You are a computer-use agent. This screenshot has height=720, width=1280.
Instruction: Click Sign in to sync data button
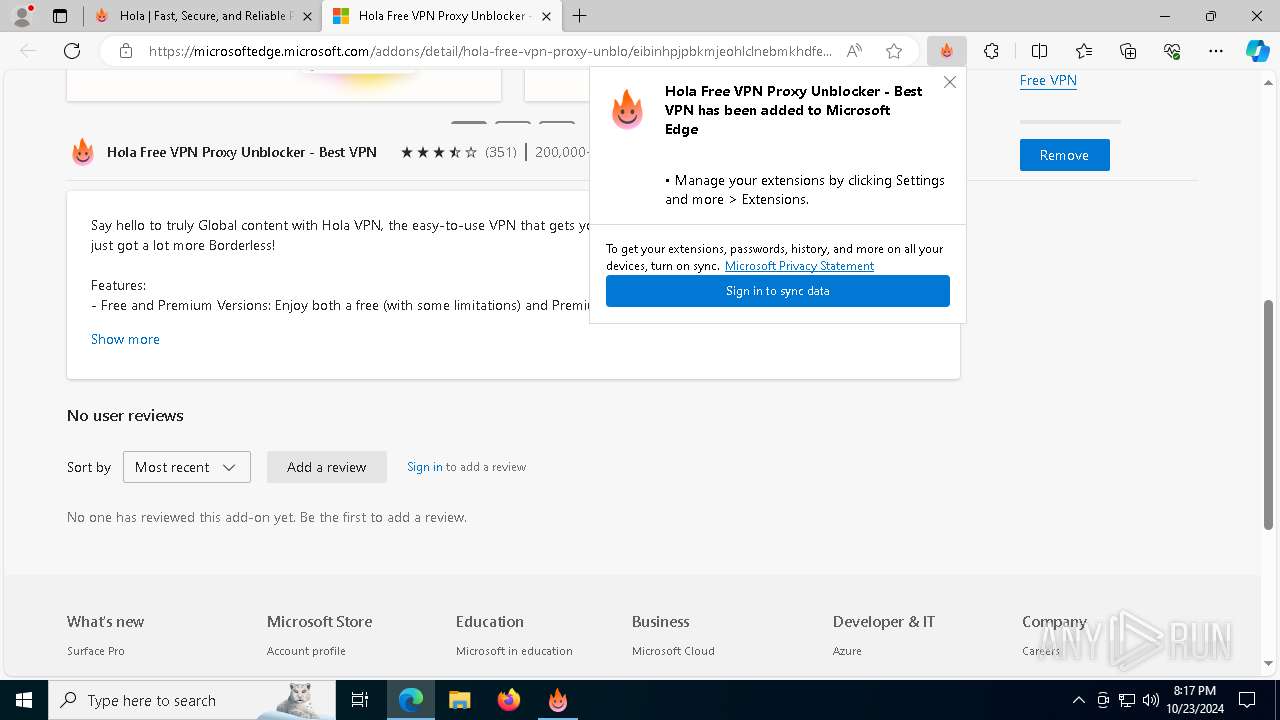click(x=778, y=291)
